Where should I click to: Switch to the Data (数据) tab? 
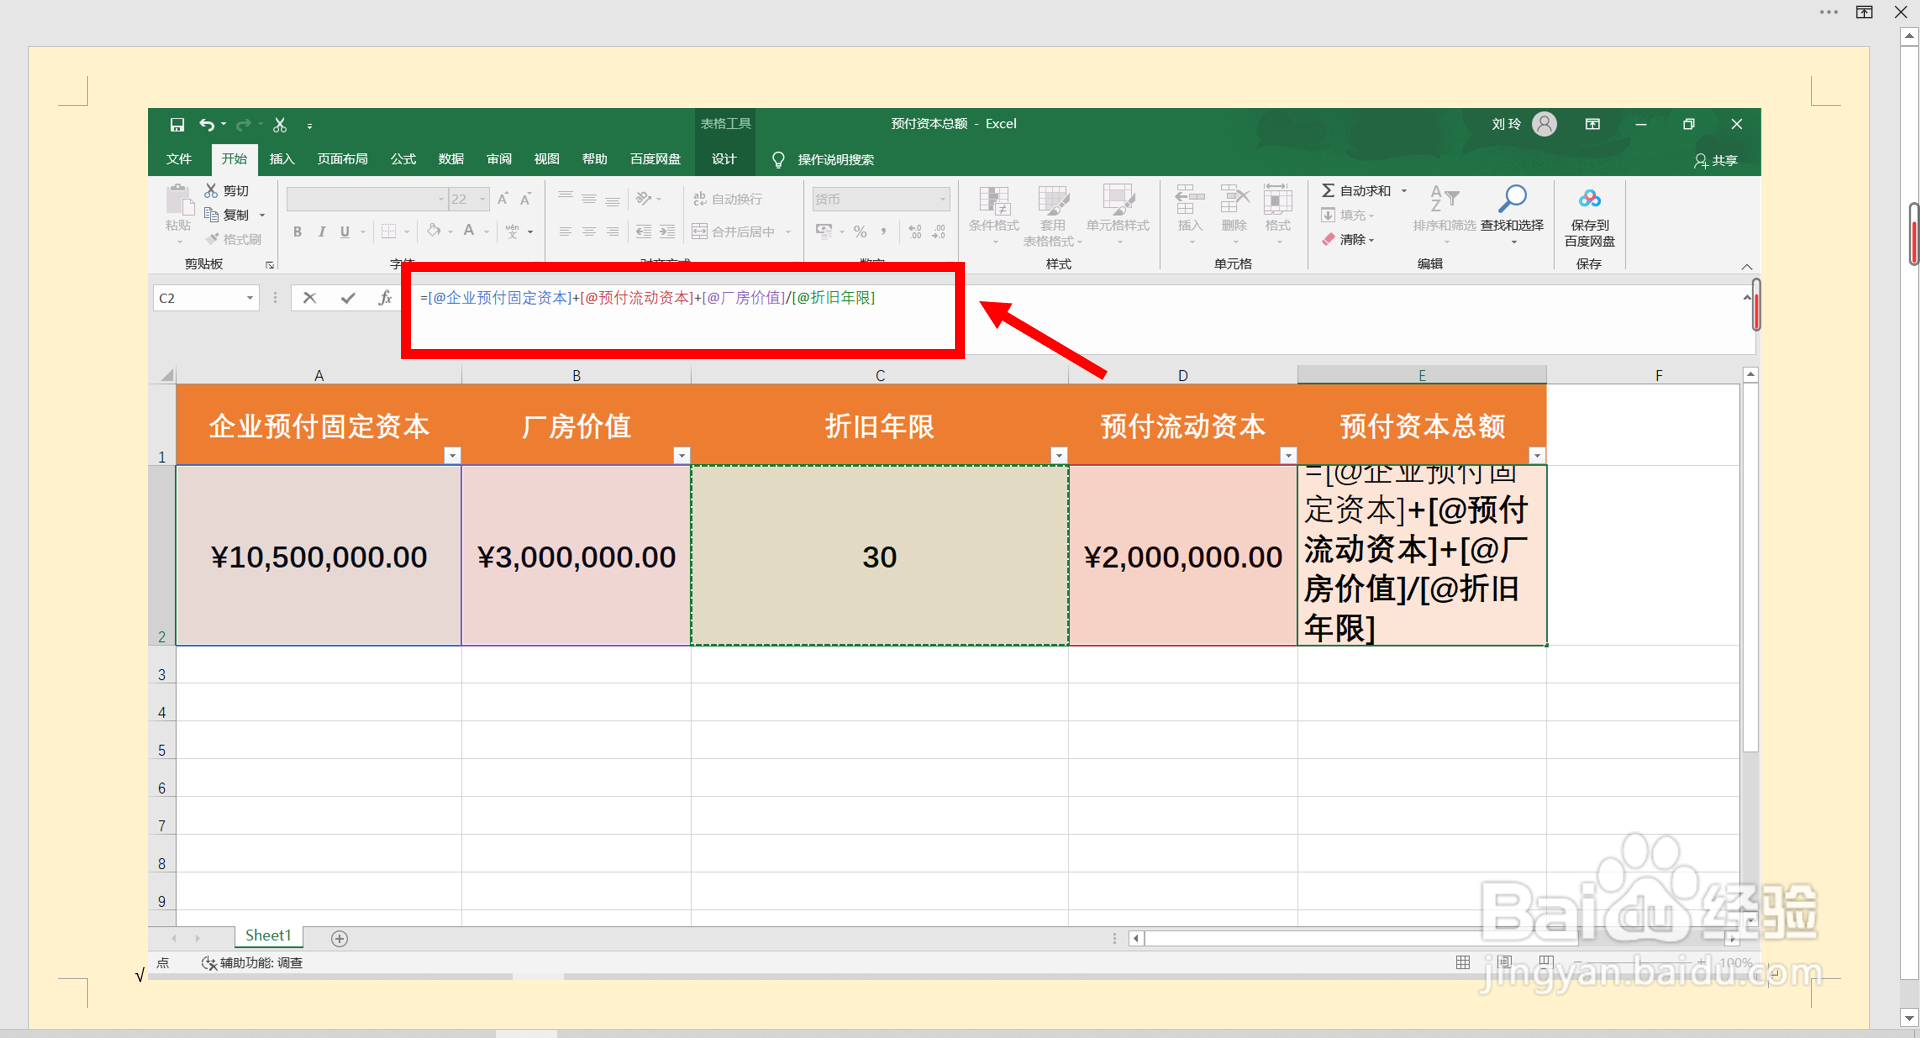coord(451,159)
